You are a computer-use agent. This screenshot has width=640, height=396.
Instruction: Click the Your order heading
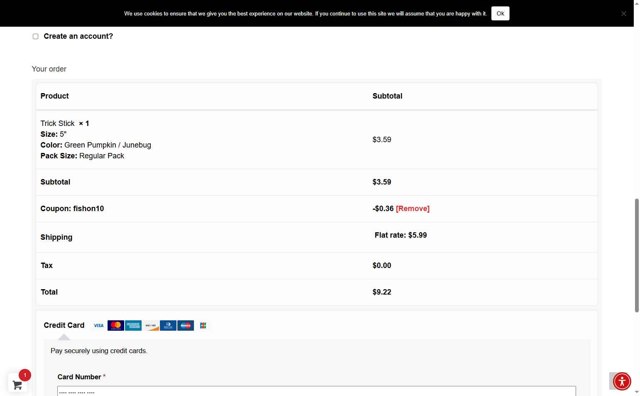coord(49,69)
